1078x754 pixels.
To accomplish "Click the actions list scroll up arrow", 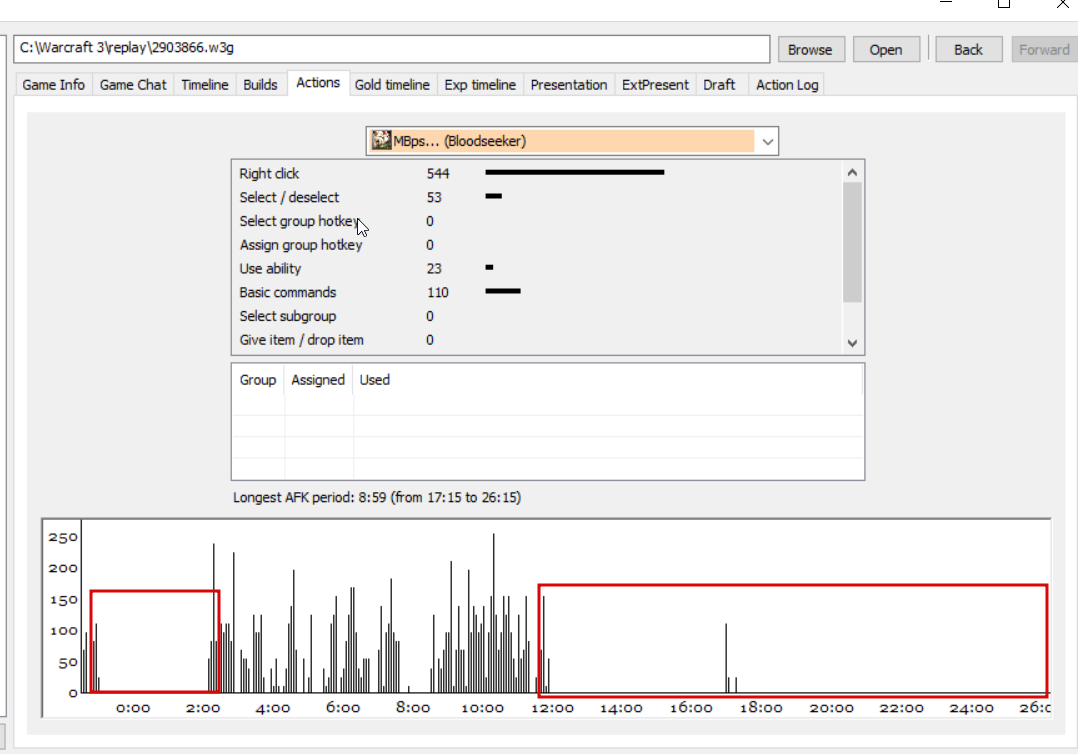I will [852, 173].
